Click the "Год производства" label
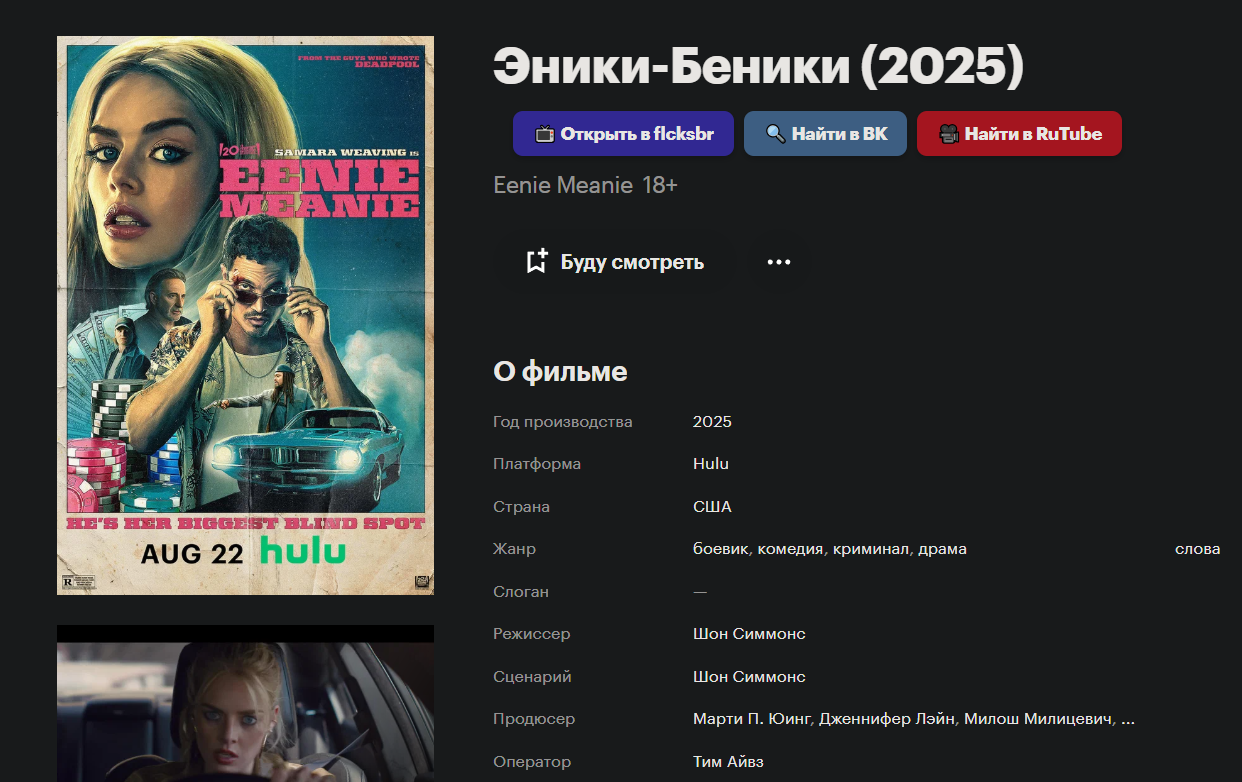 point(563,422)
